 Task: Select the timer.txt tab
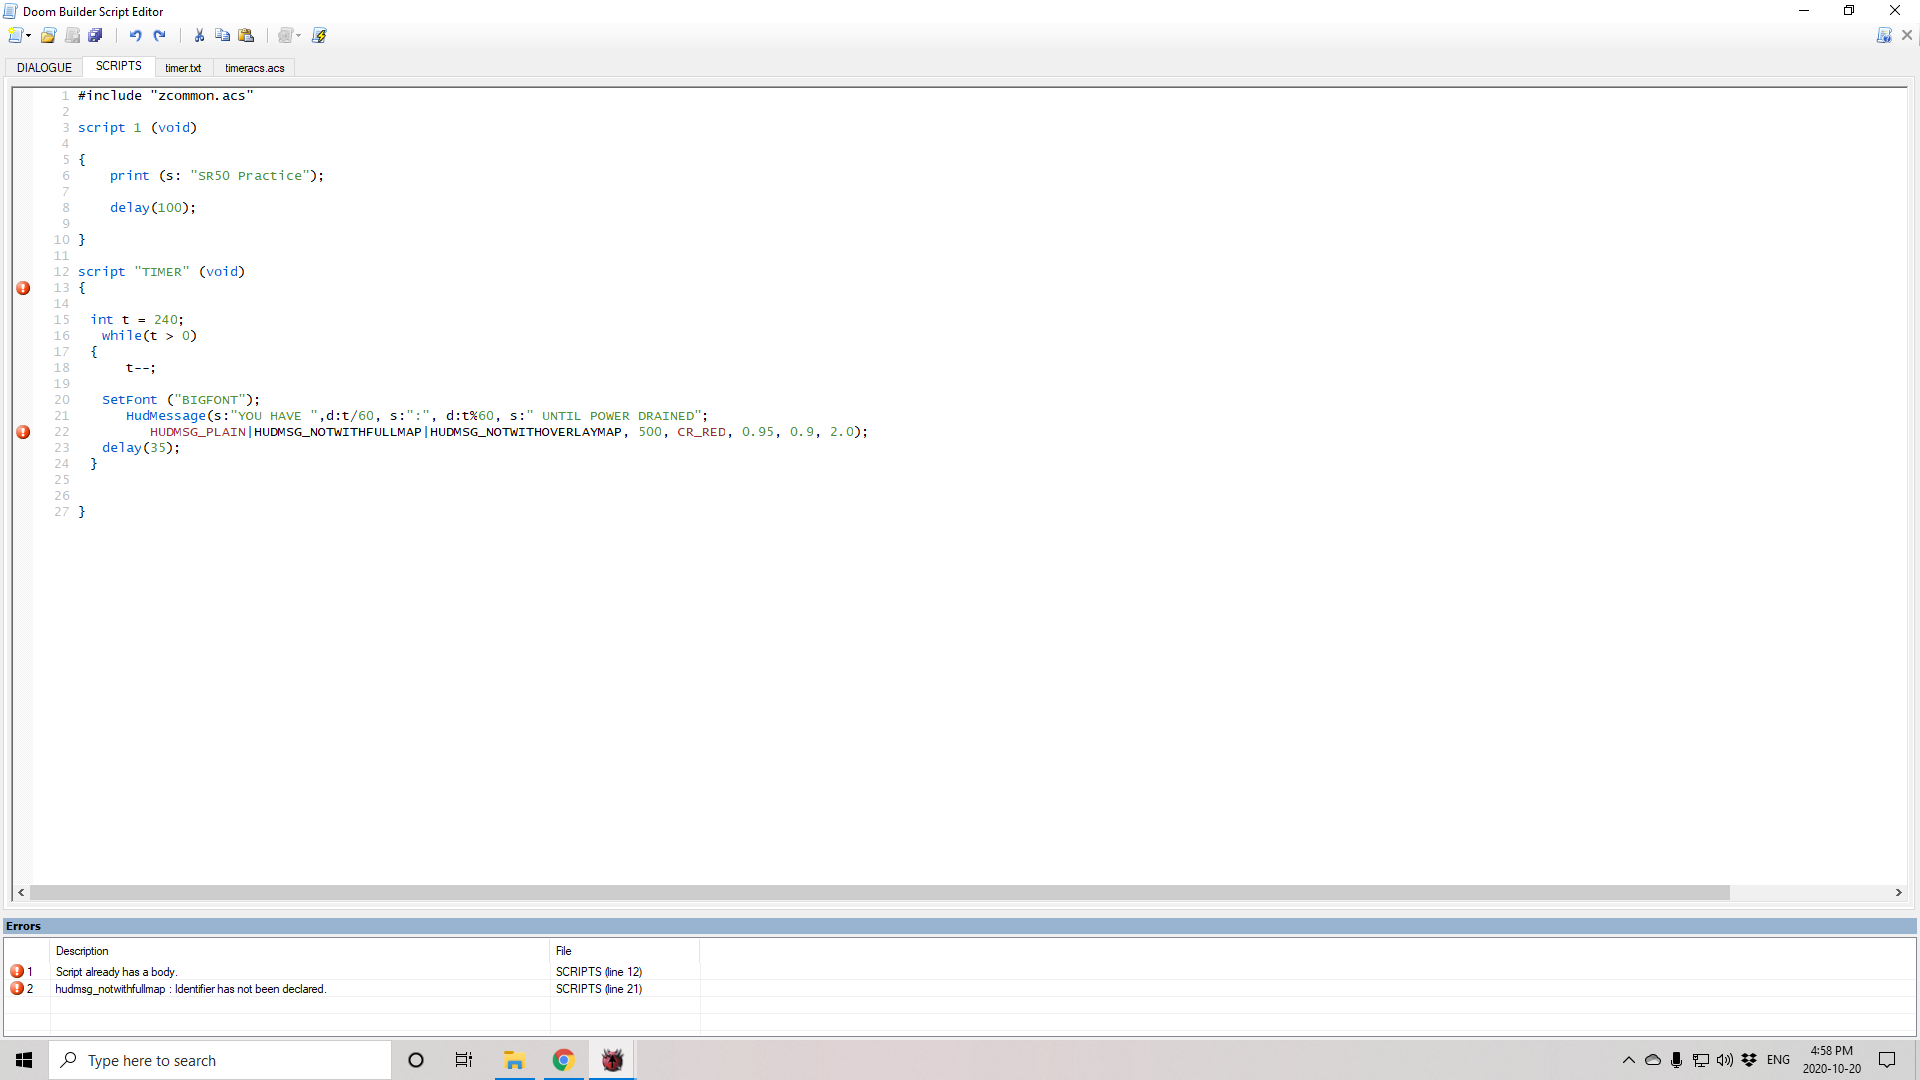182,67
